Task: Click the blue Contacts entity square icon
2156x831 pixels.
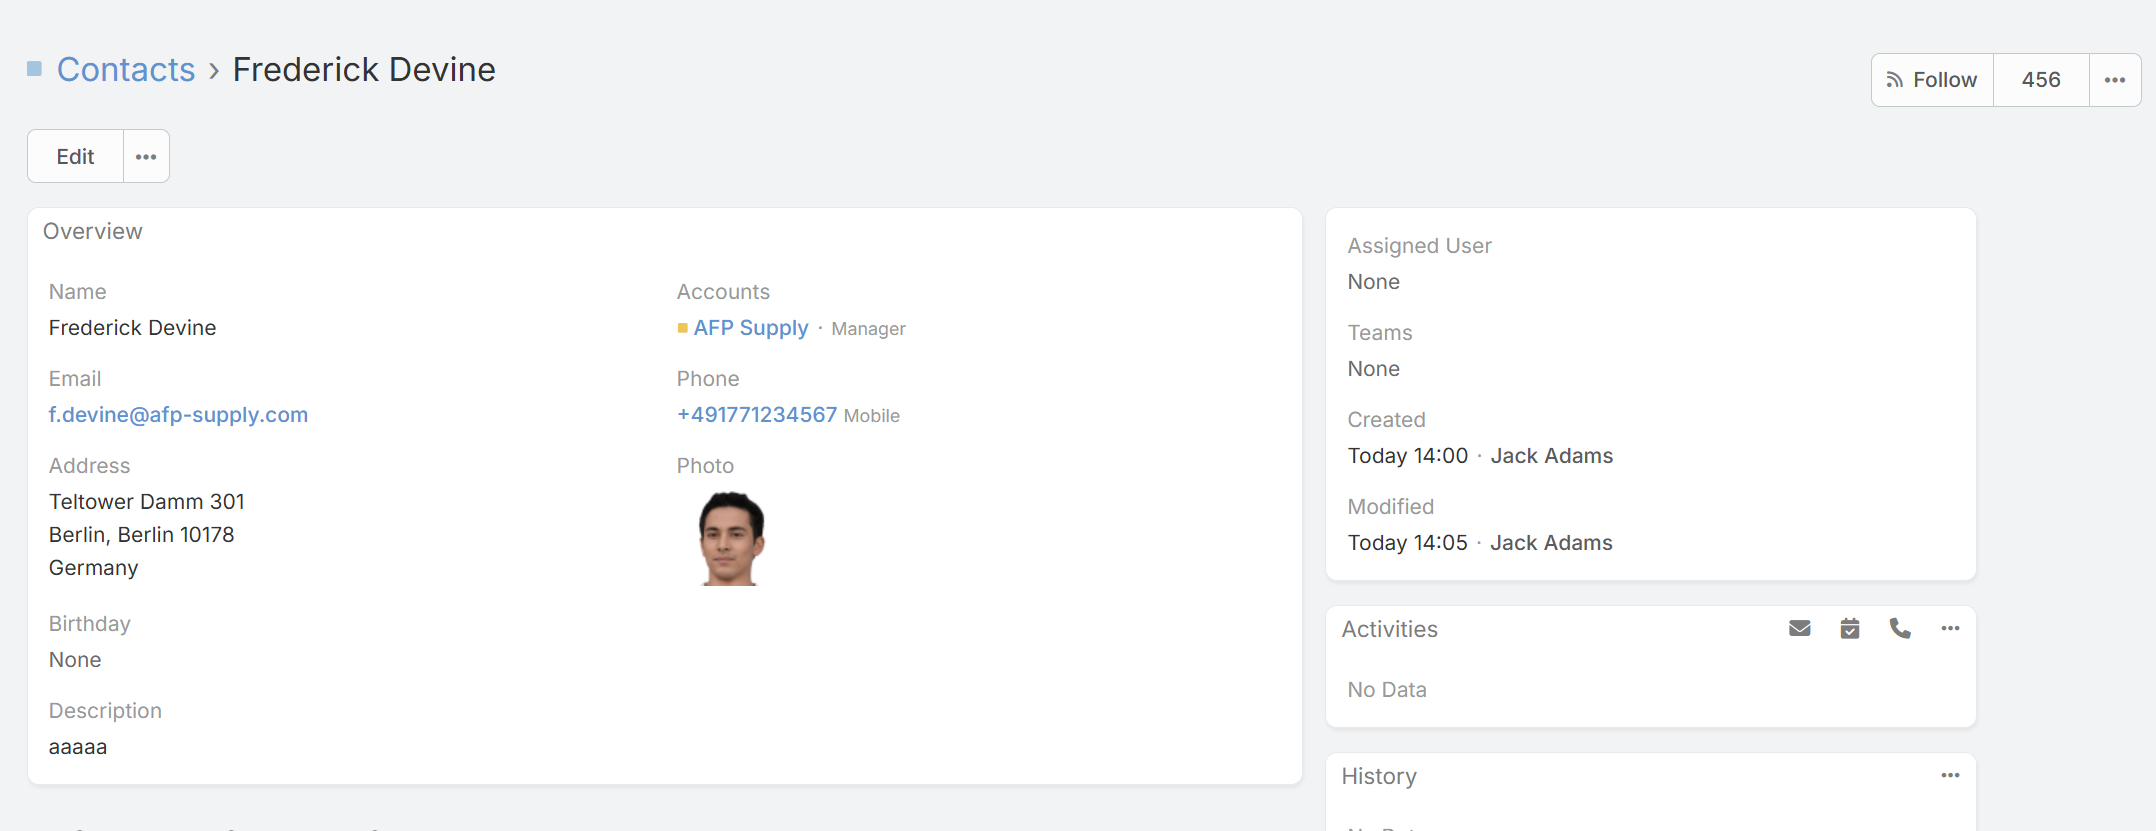Action: pyautogui.click(x=35, y=69)
